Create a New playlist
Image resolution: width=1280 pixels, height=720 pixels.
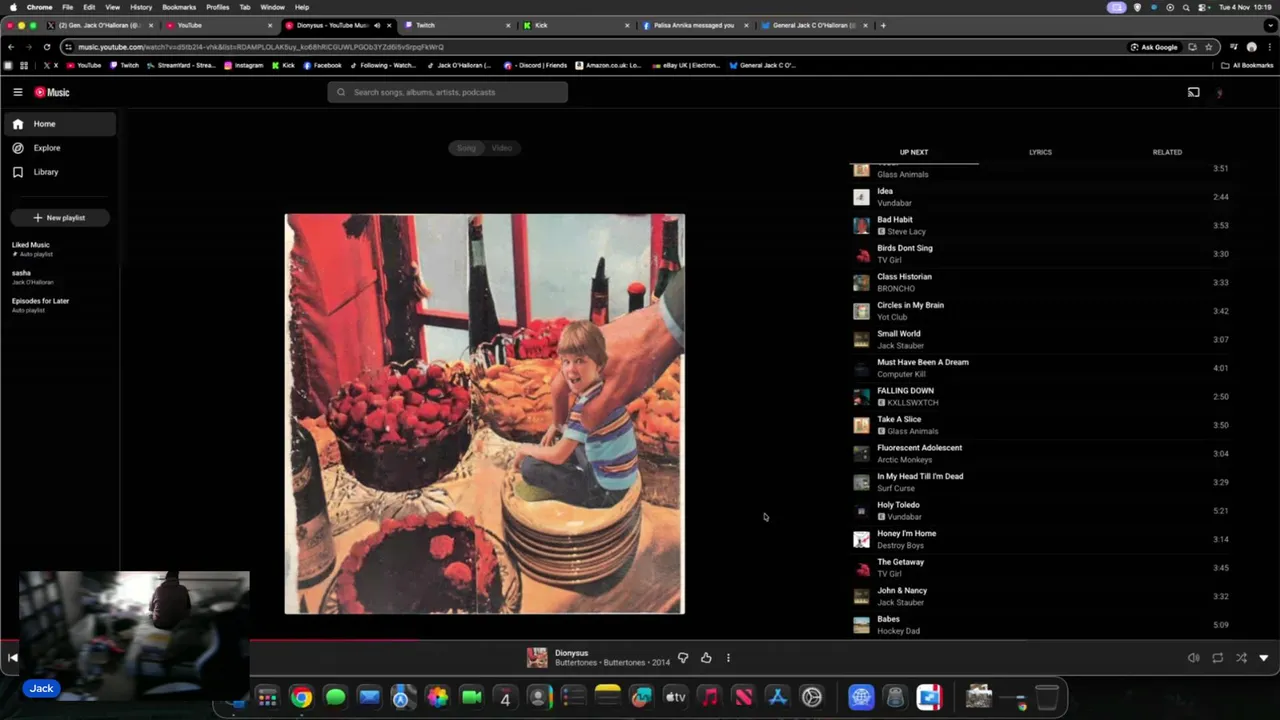(59, 218)
